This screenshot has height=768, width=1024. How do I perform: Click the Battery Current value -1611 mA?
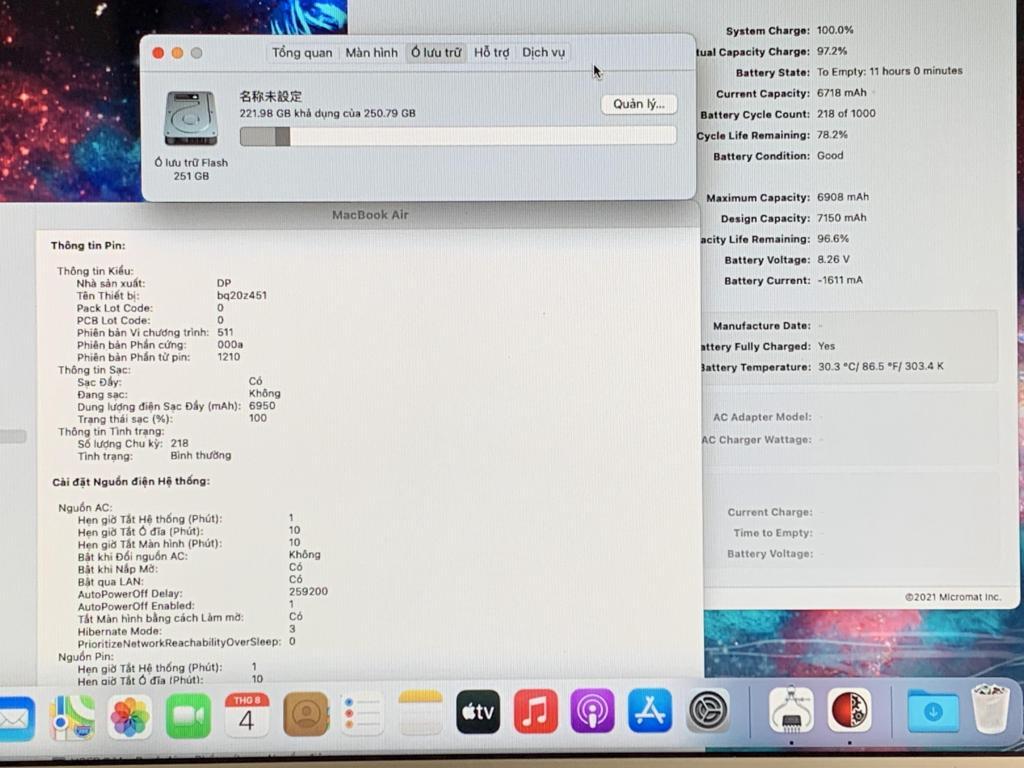point(840,280)
